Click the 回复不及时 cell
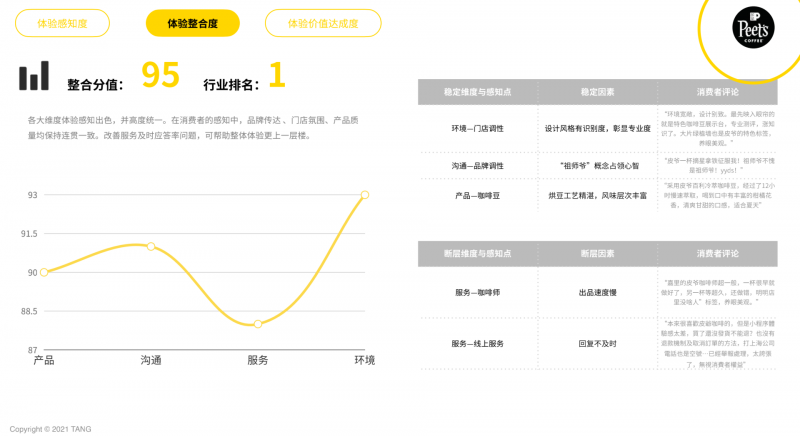The image size is (800, 436). pos(597,344)
